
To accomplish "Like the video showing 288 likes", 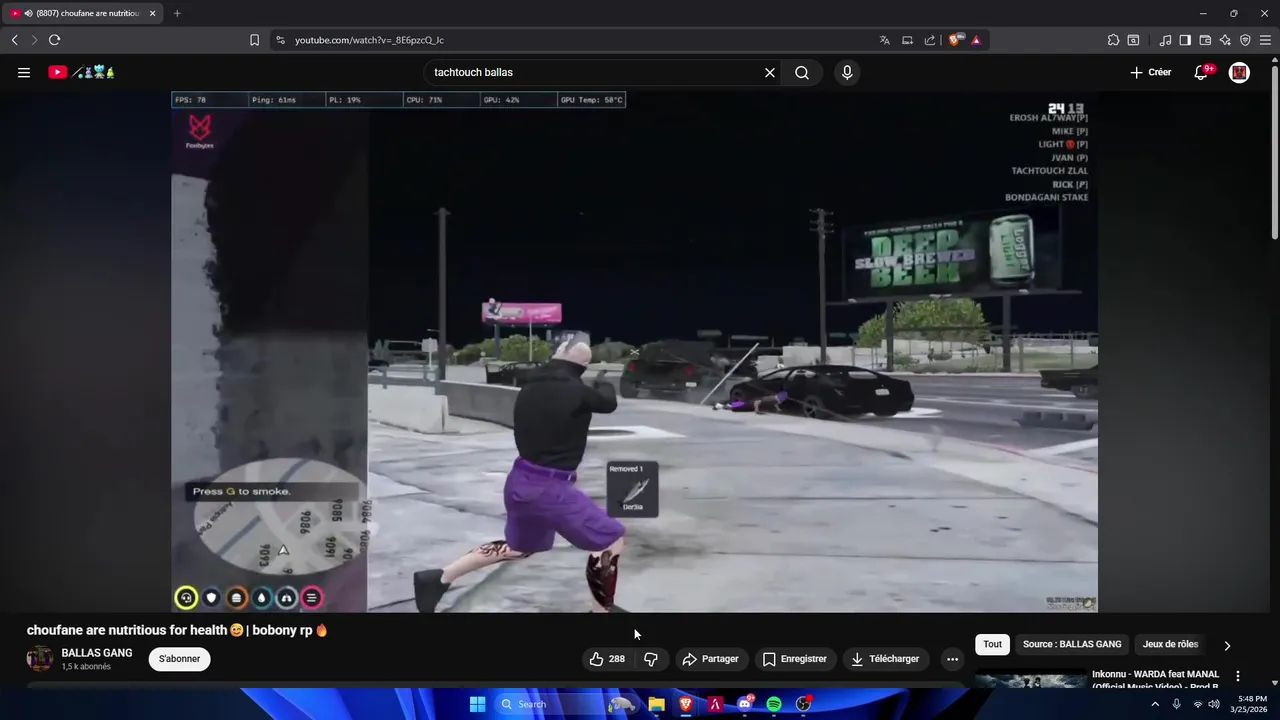I will pos(608,659).
